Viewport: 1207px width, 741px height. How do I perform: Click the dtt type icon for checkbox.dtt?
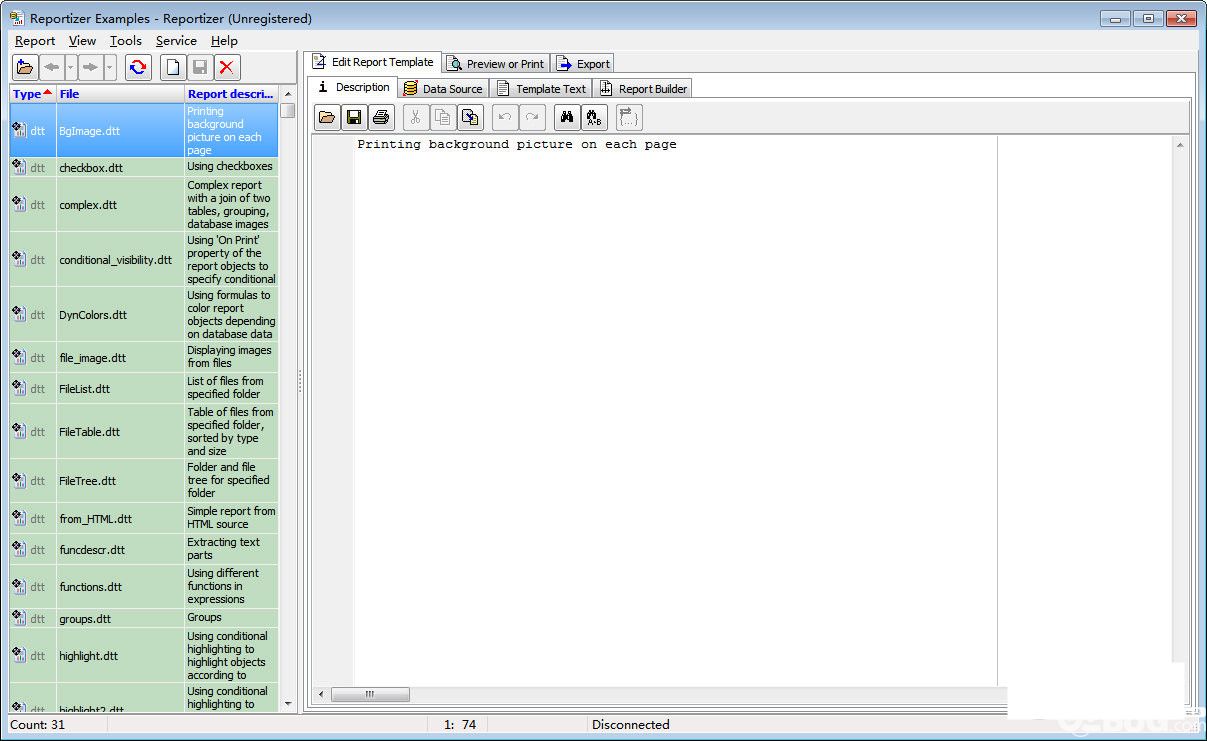[19, 167]
